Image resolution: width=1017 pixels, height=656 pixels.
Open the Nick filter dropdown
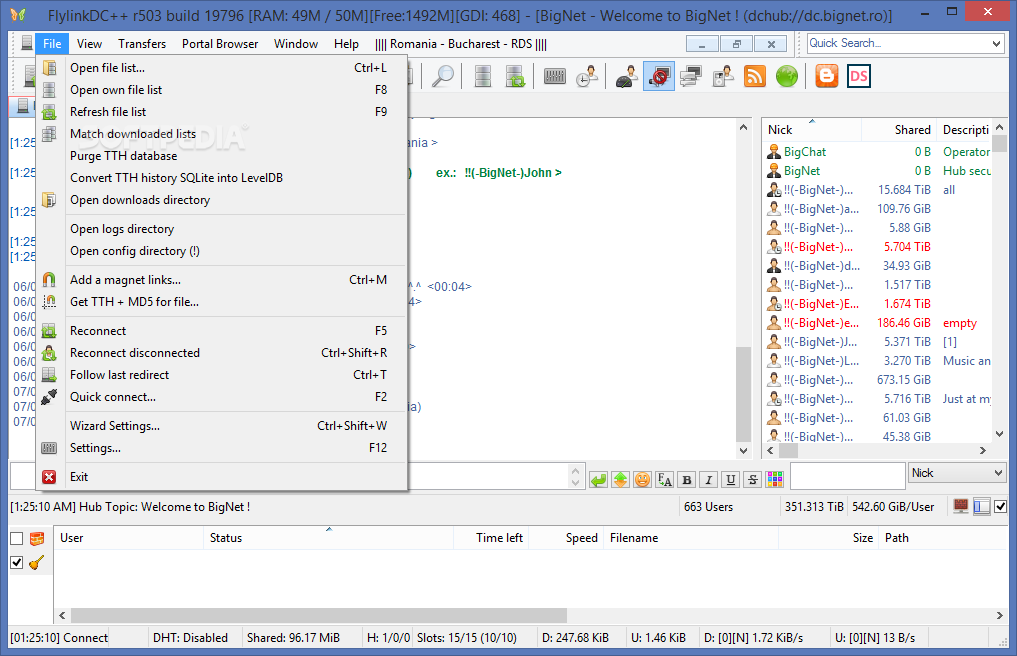pos(998,473)
